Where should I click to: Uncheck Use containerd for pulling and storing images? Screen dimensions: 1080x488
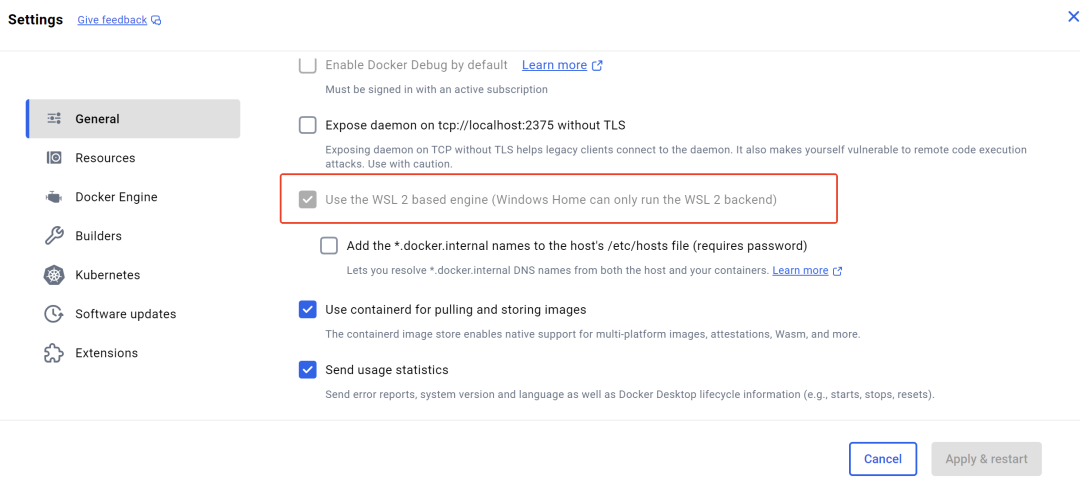(x=307, y=310)
